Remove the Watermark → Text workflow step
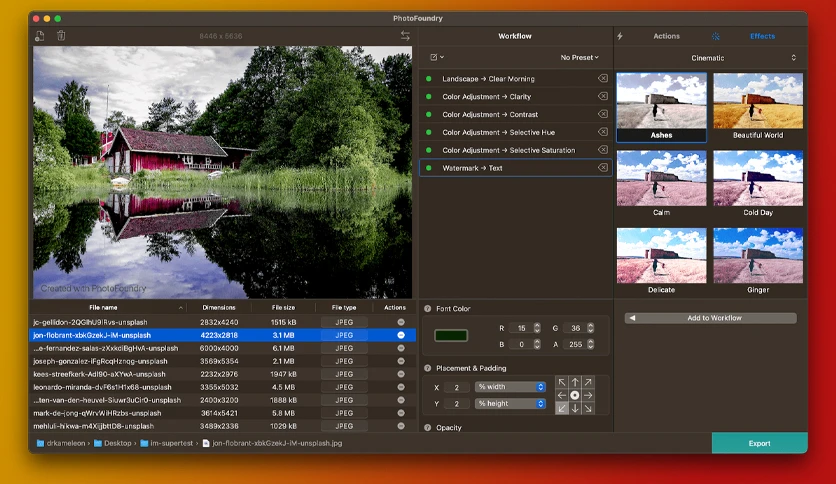Viewport: 836px width, 484px height. [602, 168]
